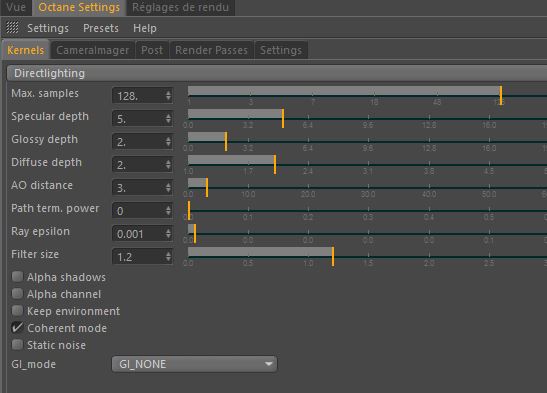547x393 pixels.
Task: Click the Glossy depth stepper arrows
Action: click(168, 142)
